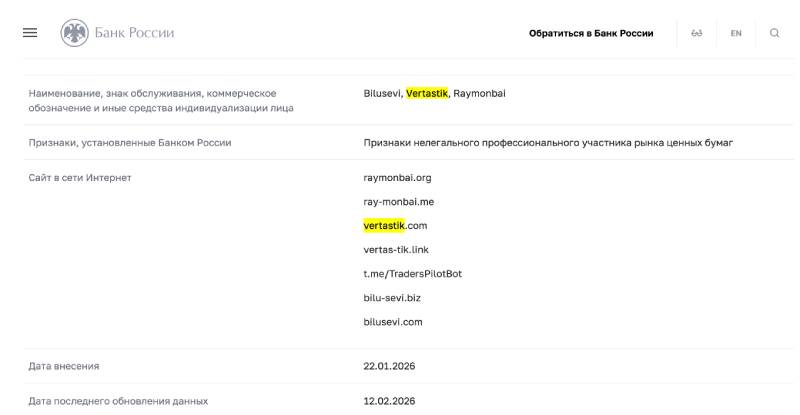
Task: Click the name 'Raymonbai'
Action: click(x=479, y=93)
